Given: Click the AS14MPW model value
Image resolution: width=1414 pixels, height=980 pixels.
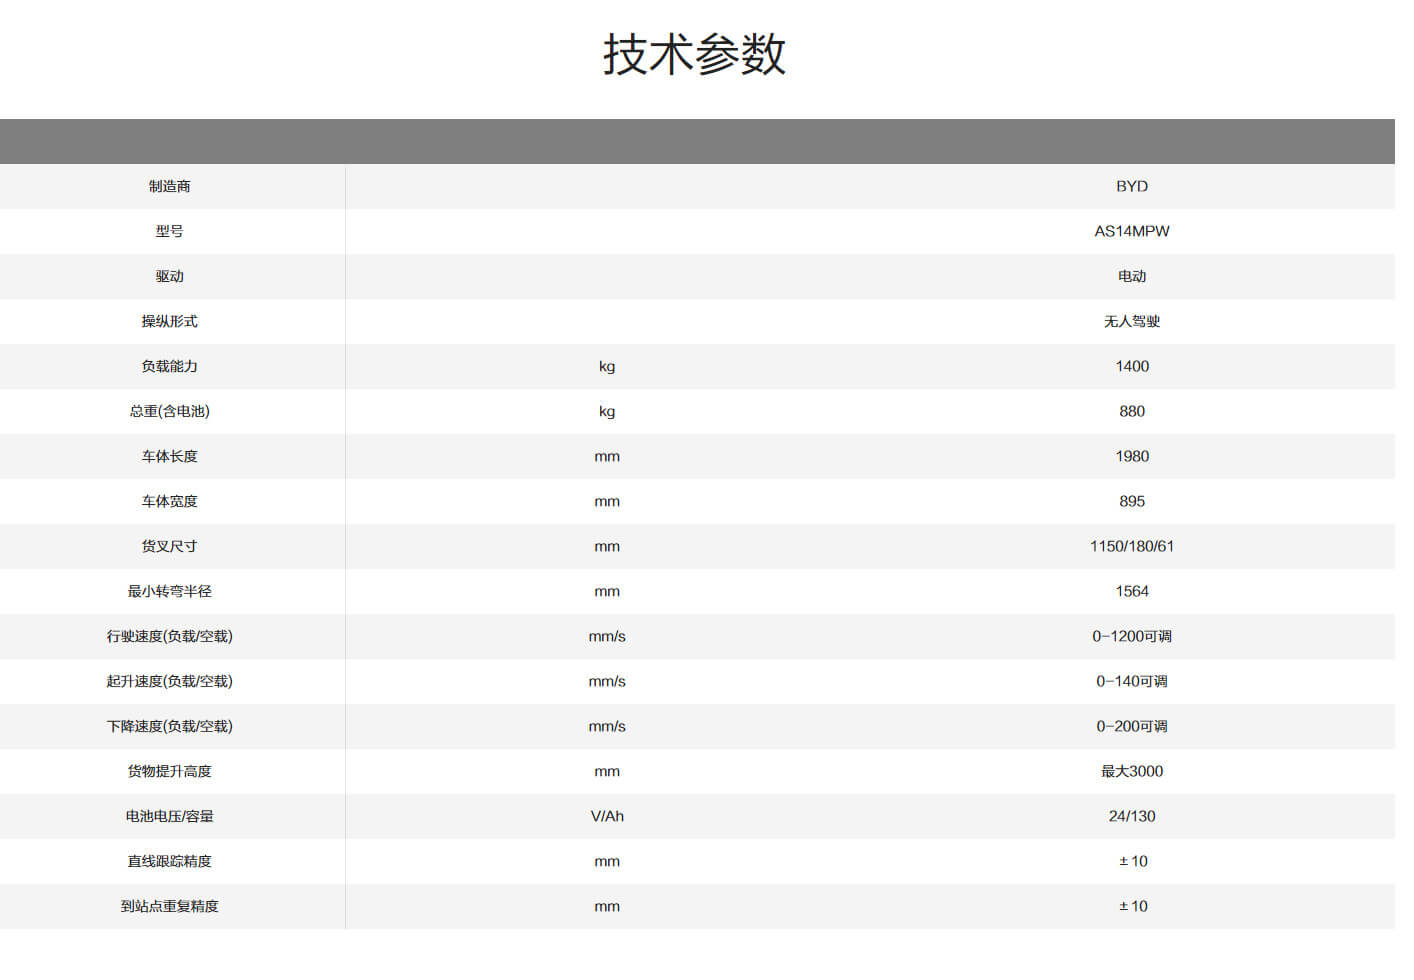Looking at the screenshot, I should (x=1131, y=231).
